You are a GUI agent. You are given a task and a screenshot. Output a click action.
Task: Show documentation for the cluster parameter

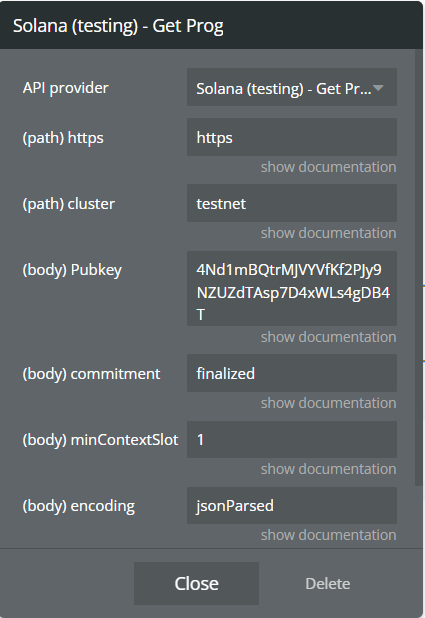(328, 233)
